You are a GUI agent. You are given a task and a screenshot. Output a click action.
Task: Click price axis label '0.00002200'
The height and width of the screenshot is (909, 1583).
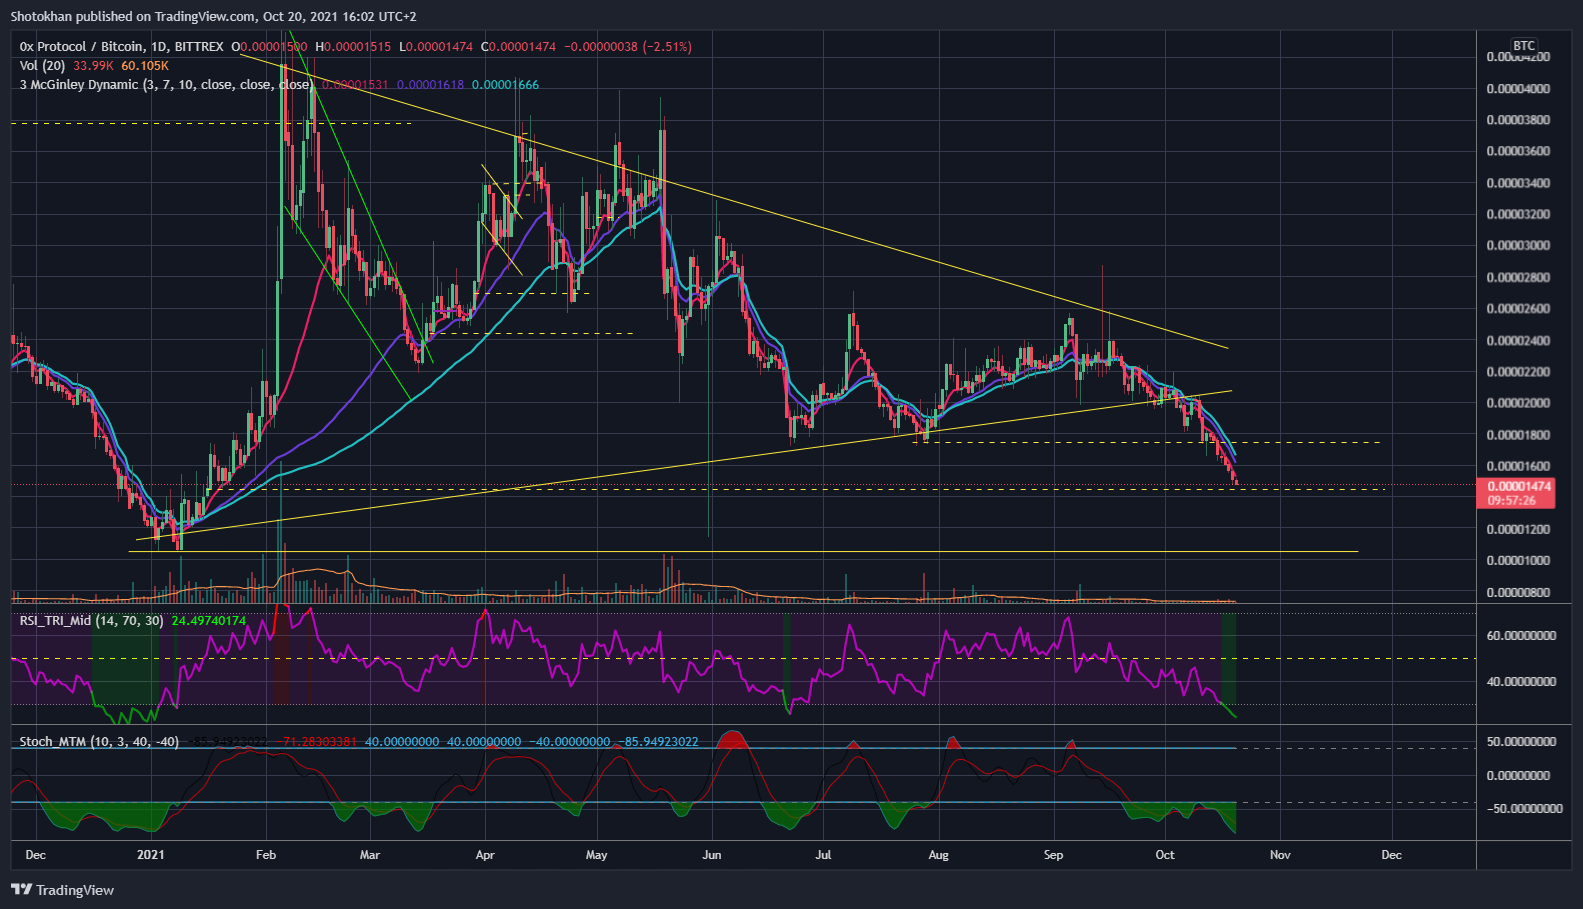pos(1518,372)
